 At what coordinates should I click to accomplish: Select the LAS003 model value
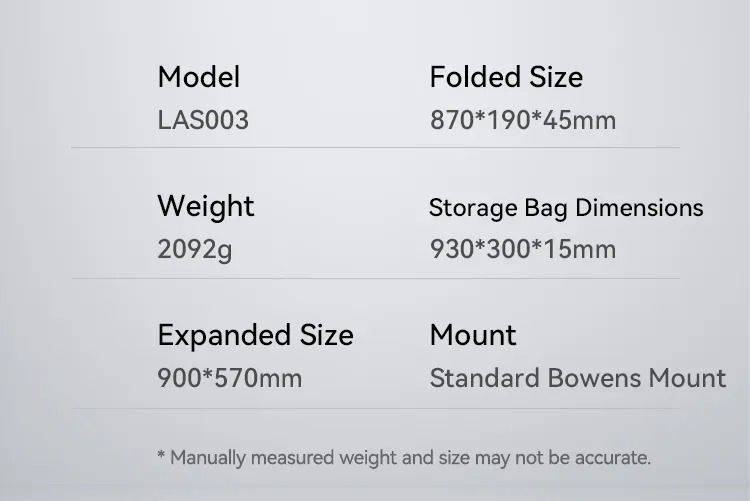click(x=203, y=120)
